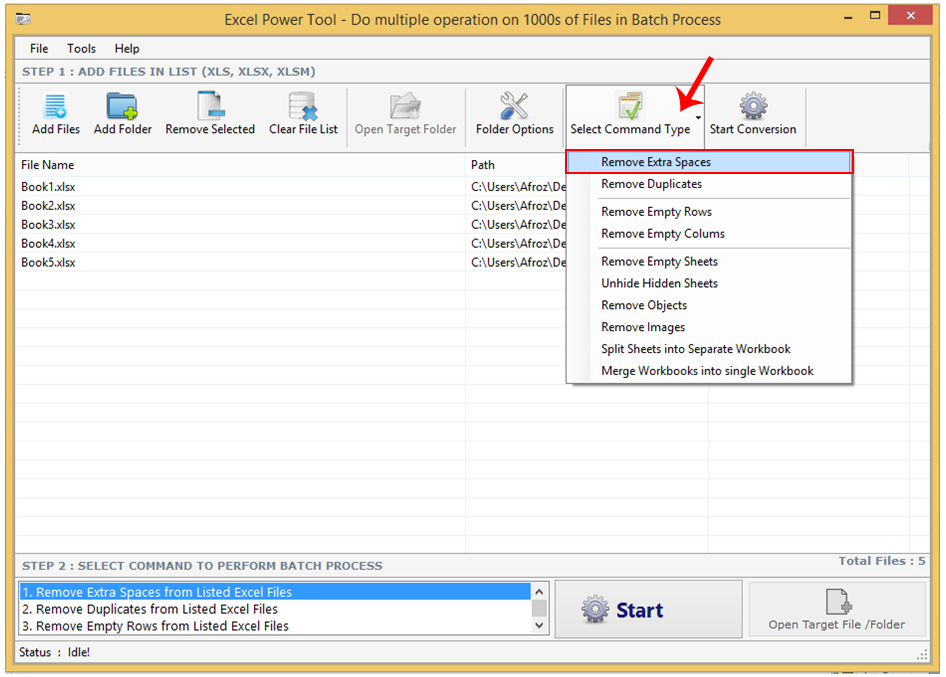Expand the Select Command Type dropdown arrow
Image resolution: width=946 pixels, height=677 pixels.
698,118
